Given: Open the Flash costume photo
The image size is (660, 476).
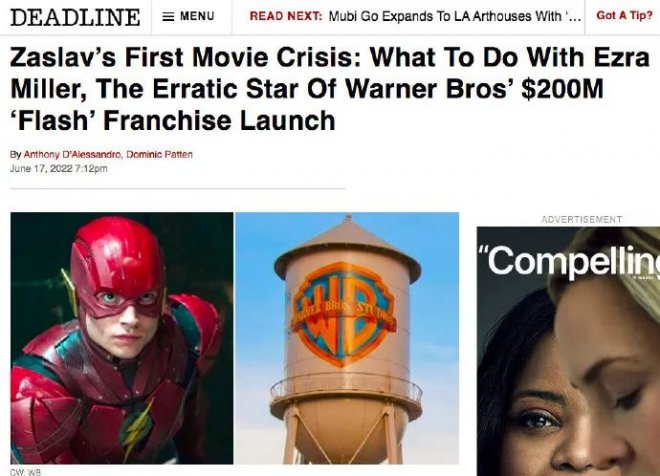Looking at the screenshot, I should [x=122, y=338].
